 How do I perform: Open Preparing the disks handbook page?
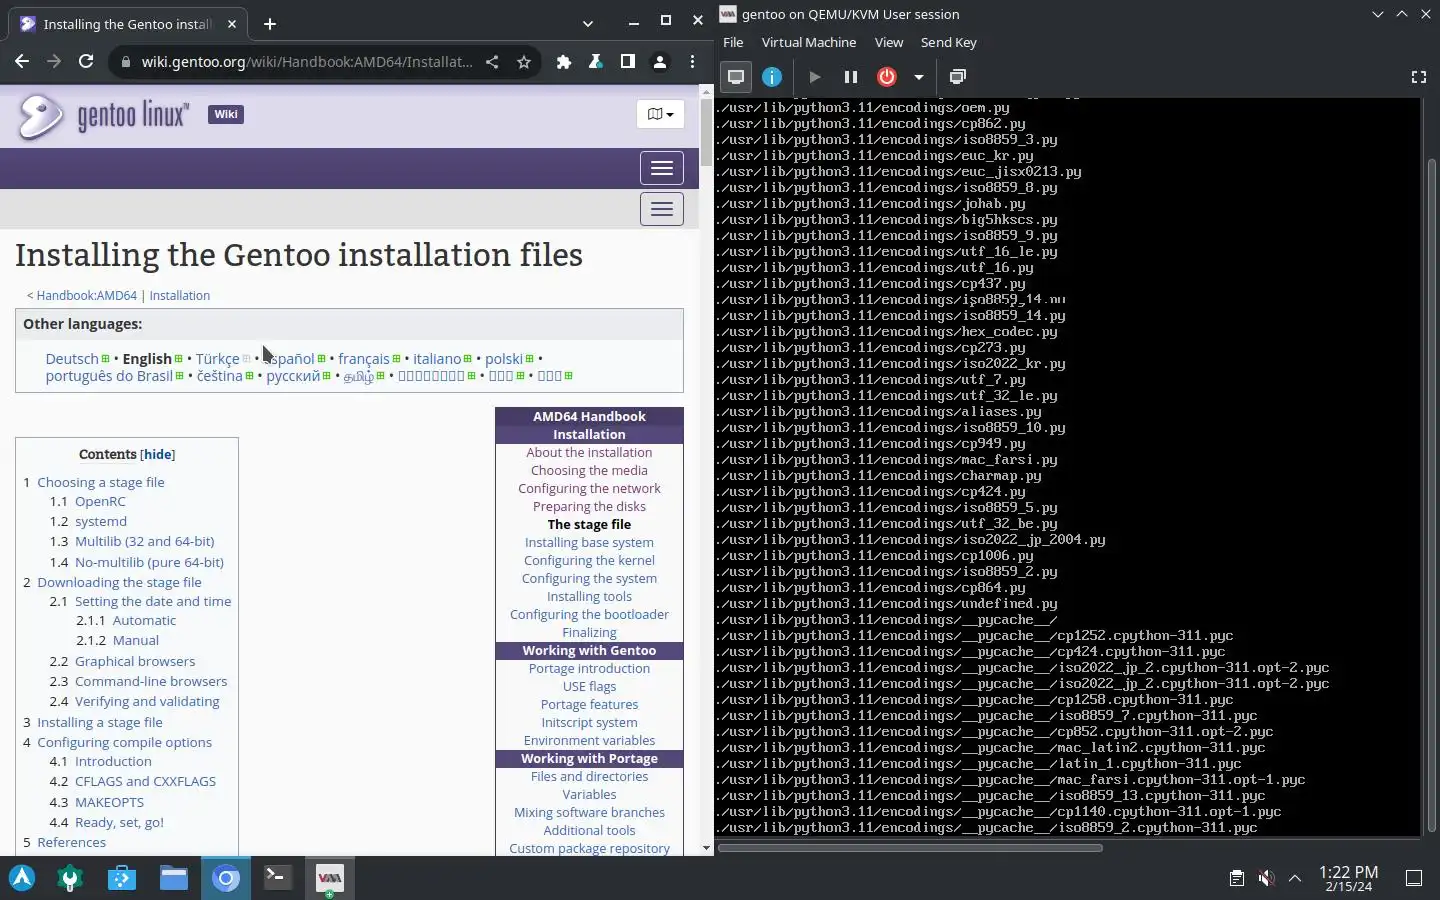[x=589, y=507]
